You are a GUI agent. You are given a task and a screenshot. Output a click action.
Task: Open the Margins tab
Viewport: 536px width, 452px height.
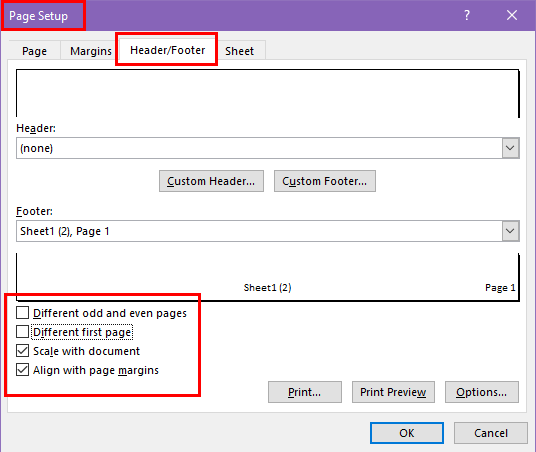pyautogui.click(x=91, y=51)
